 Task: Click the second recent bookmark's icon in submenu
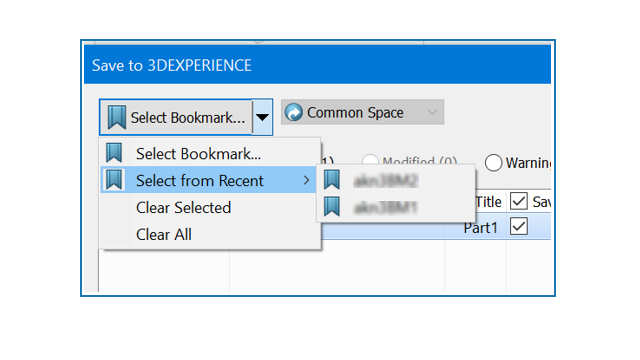pyautogui.click(x=332, y=207)
